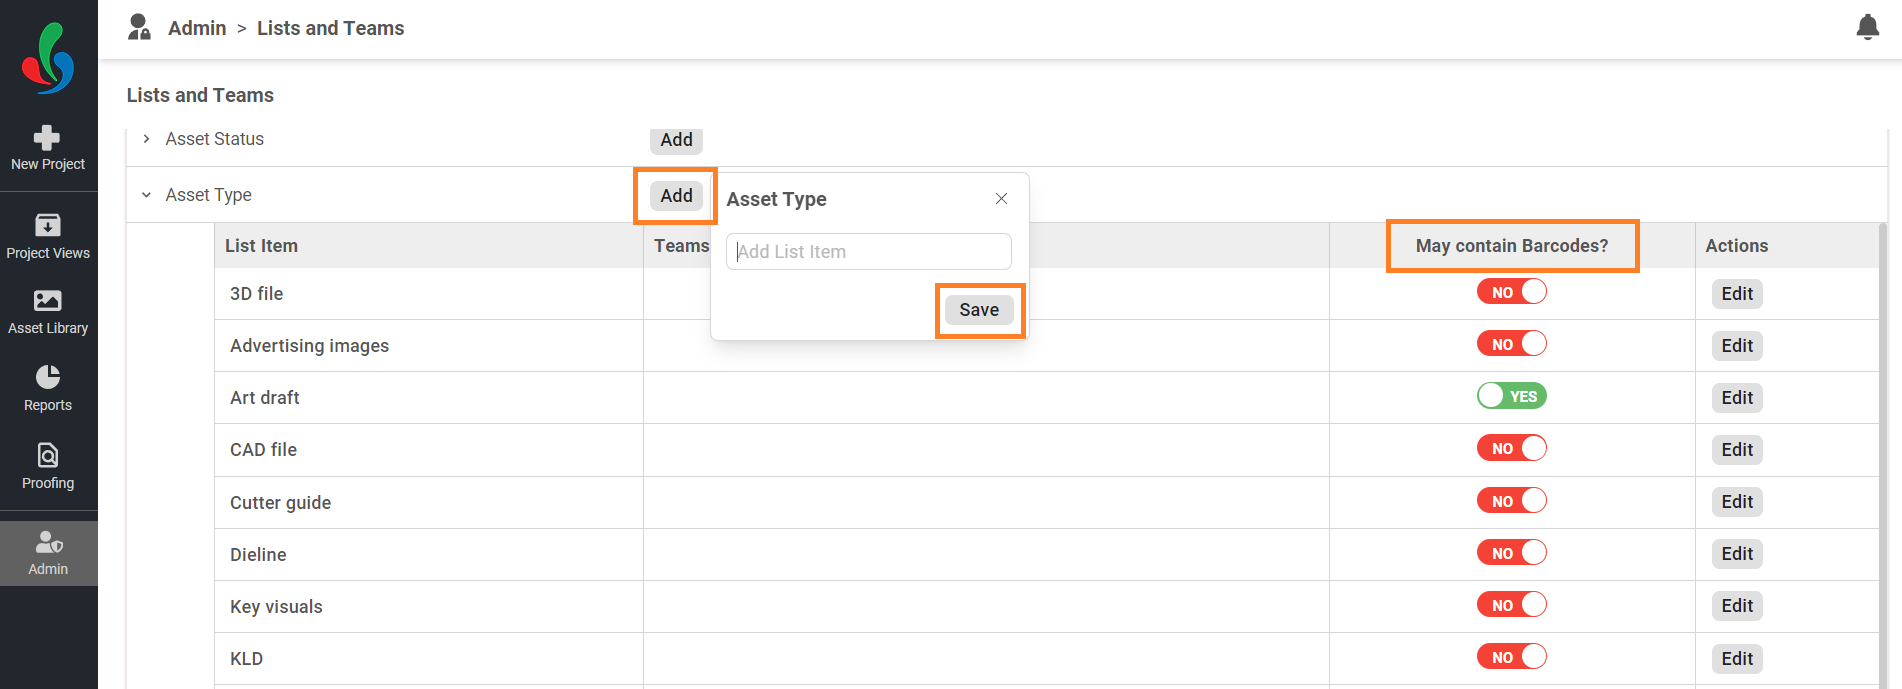Click Add button for Asset Status
1902x689 pixels.
point(676,140)
